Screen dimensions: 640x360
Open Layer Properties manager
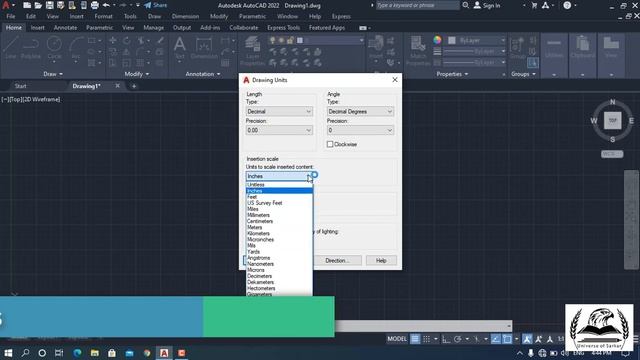253,51
